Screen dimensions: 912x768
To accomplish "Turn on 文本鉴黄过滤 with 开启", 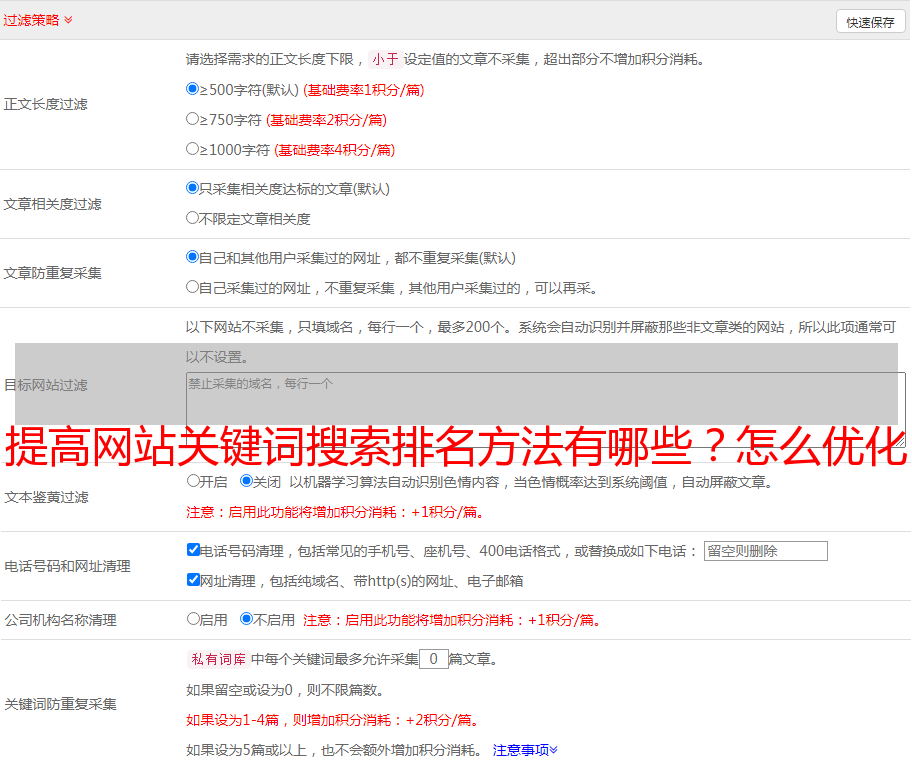I will pos(193,481).
